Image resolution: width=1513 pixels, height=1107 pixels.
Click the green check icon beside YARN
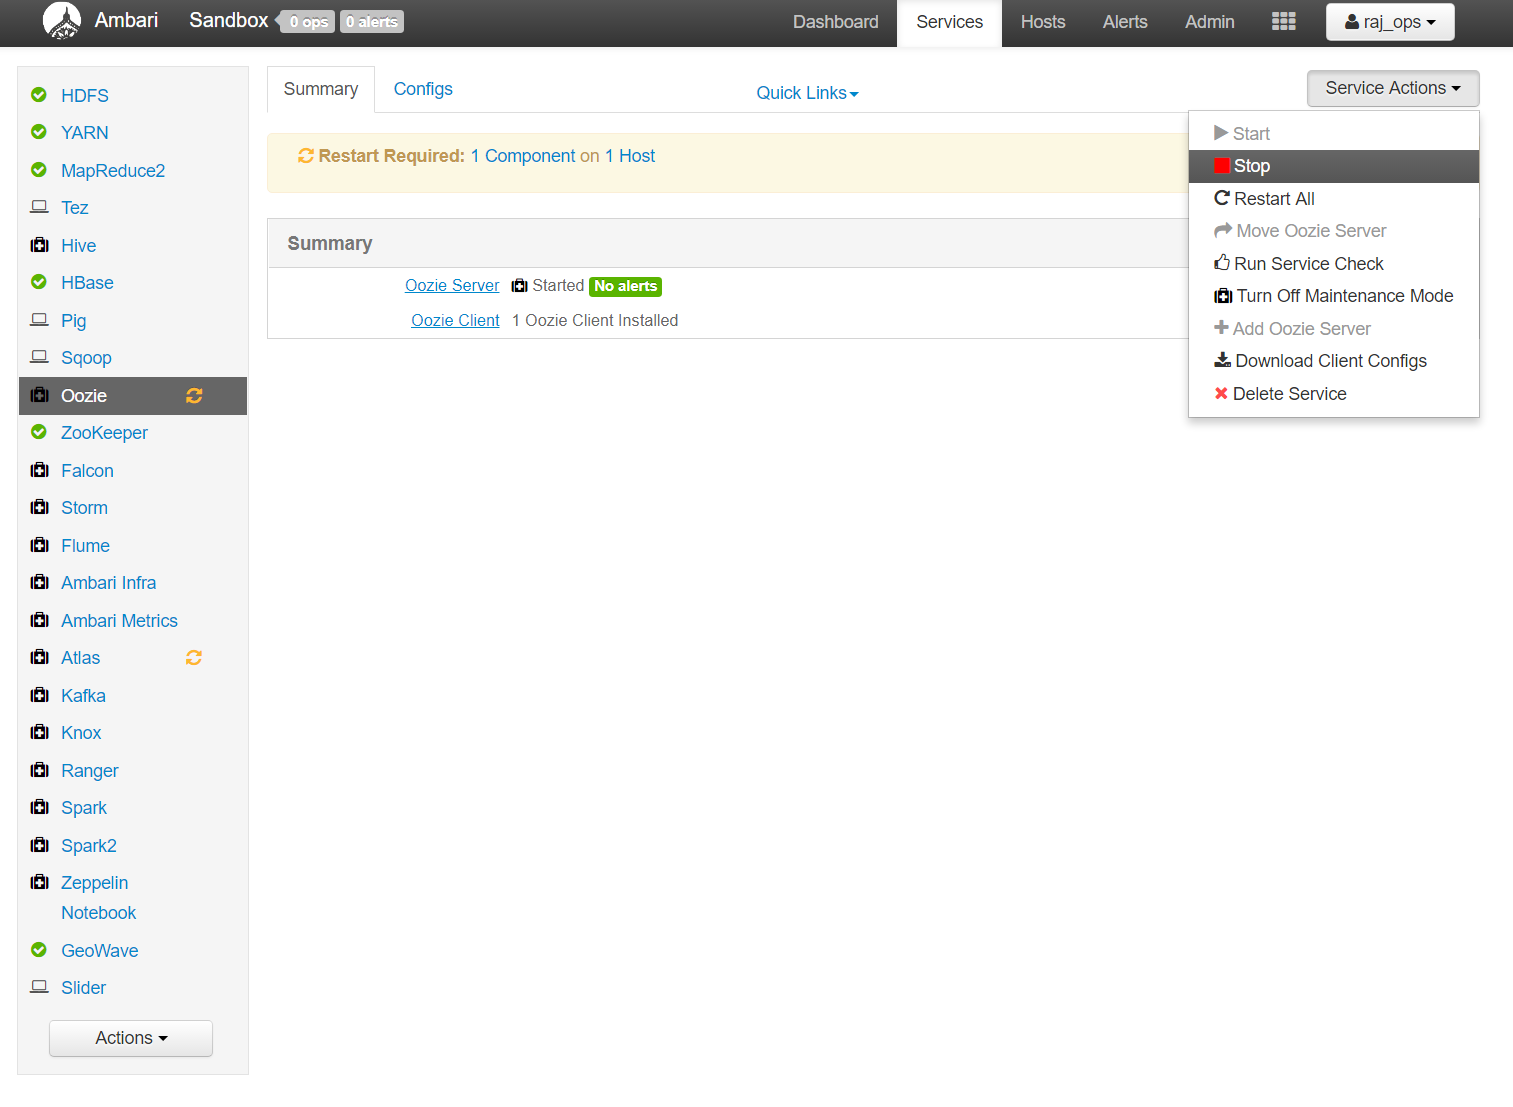point(39,132)
